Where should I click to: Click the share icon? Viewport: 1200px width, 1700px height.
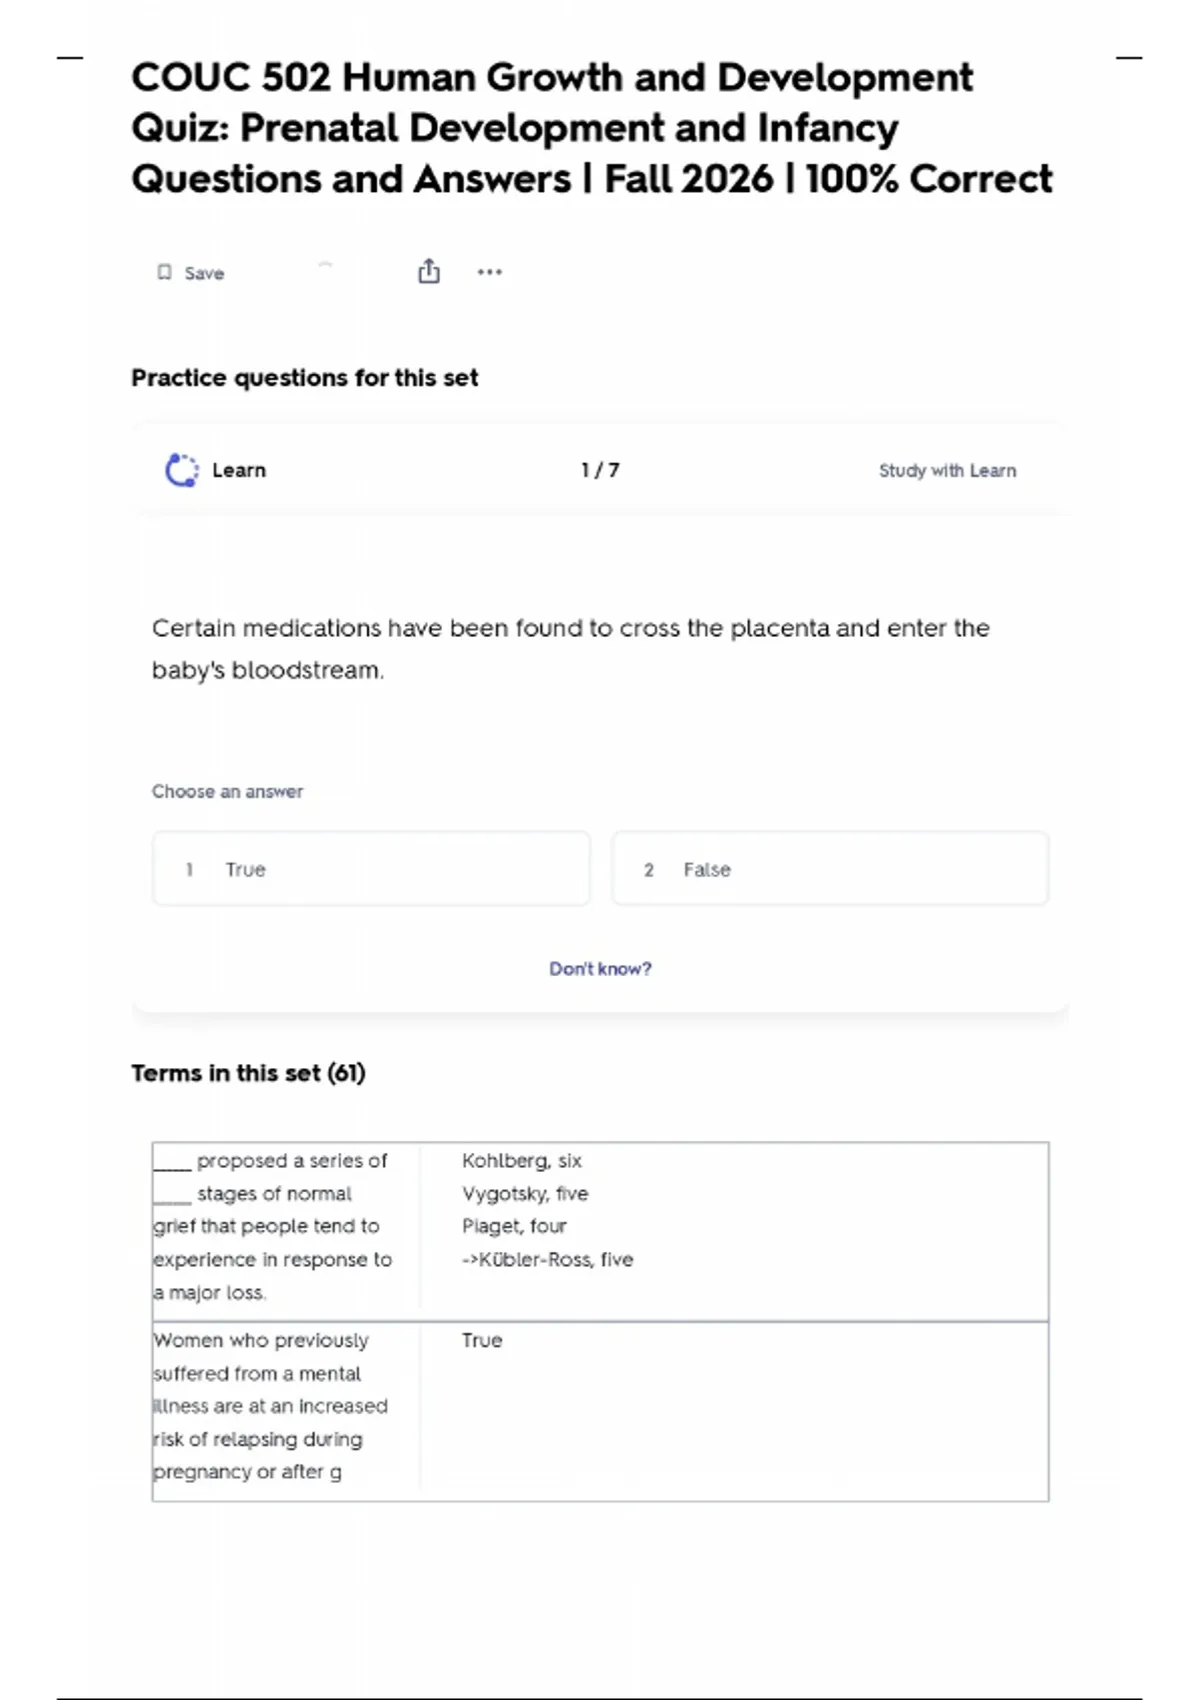pos(429,271)
